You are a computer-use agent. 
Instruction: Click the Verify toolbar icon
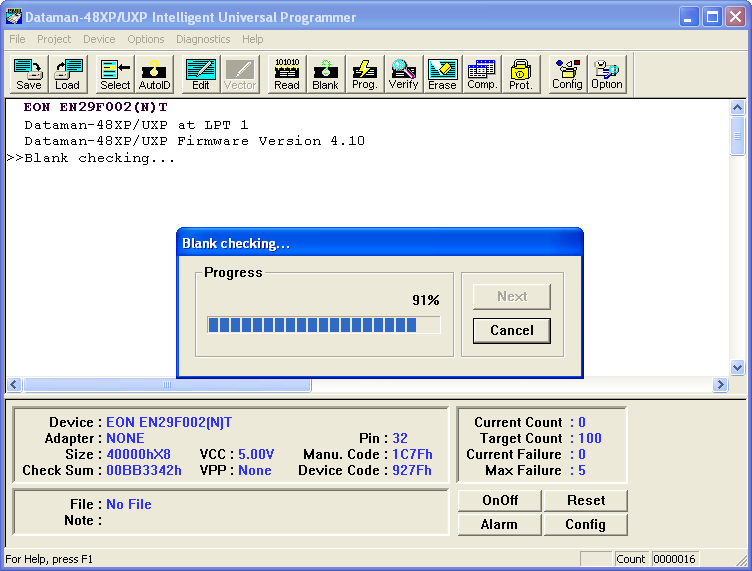(403, 75)
